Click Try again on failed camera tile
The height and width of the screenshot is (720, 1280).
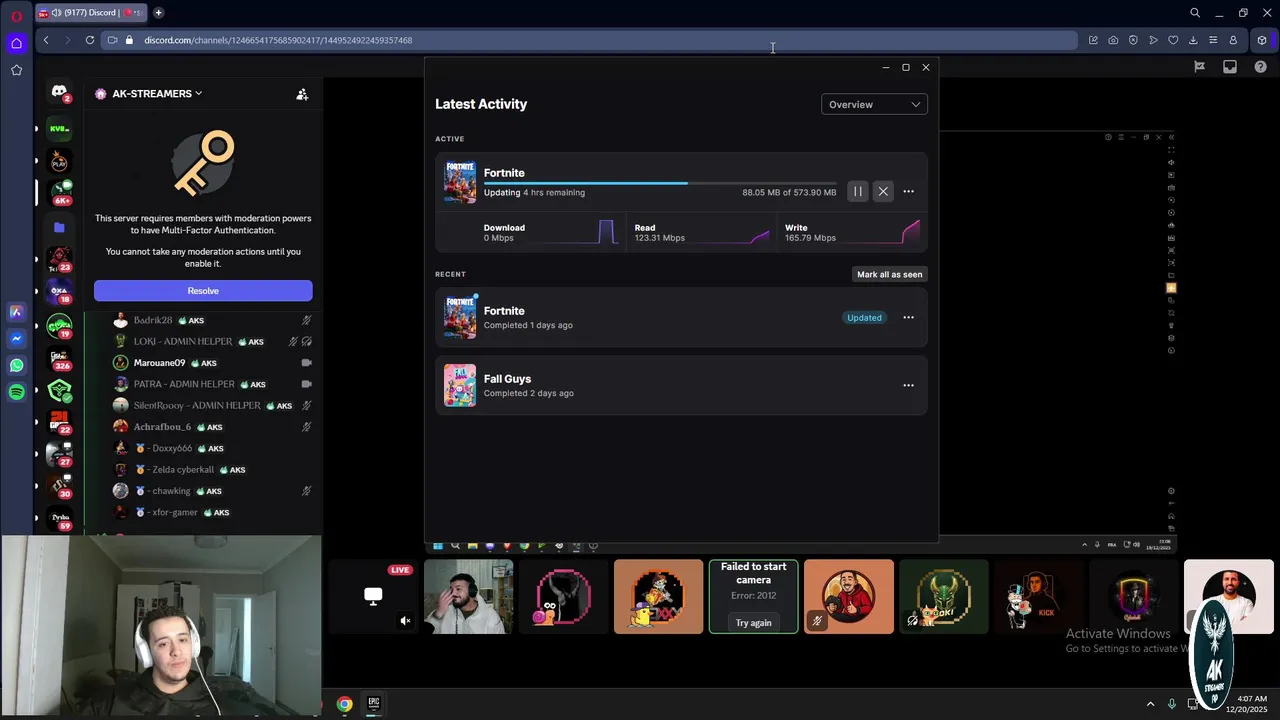[x=753, y=622]
